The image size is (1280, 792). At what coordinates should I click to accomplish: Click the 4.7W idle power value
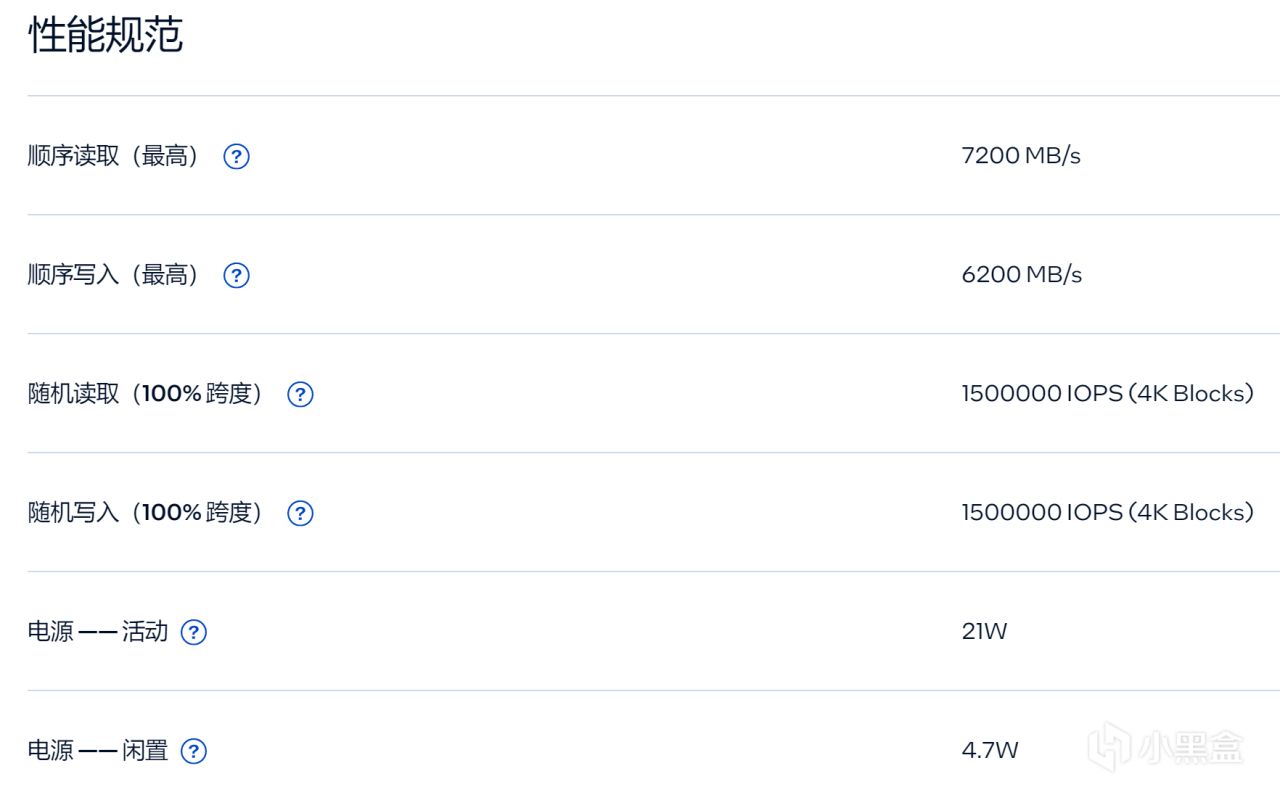click(x=990, y=751)
